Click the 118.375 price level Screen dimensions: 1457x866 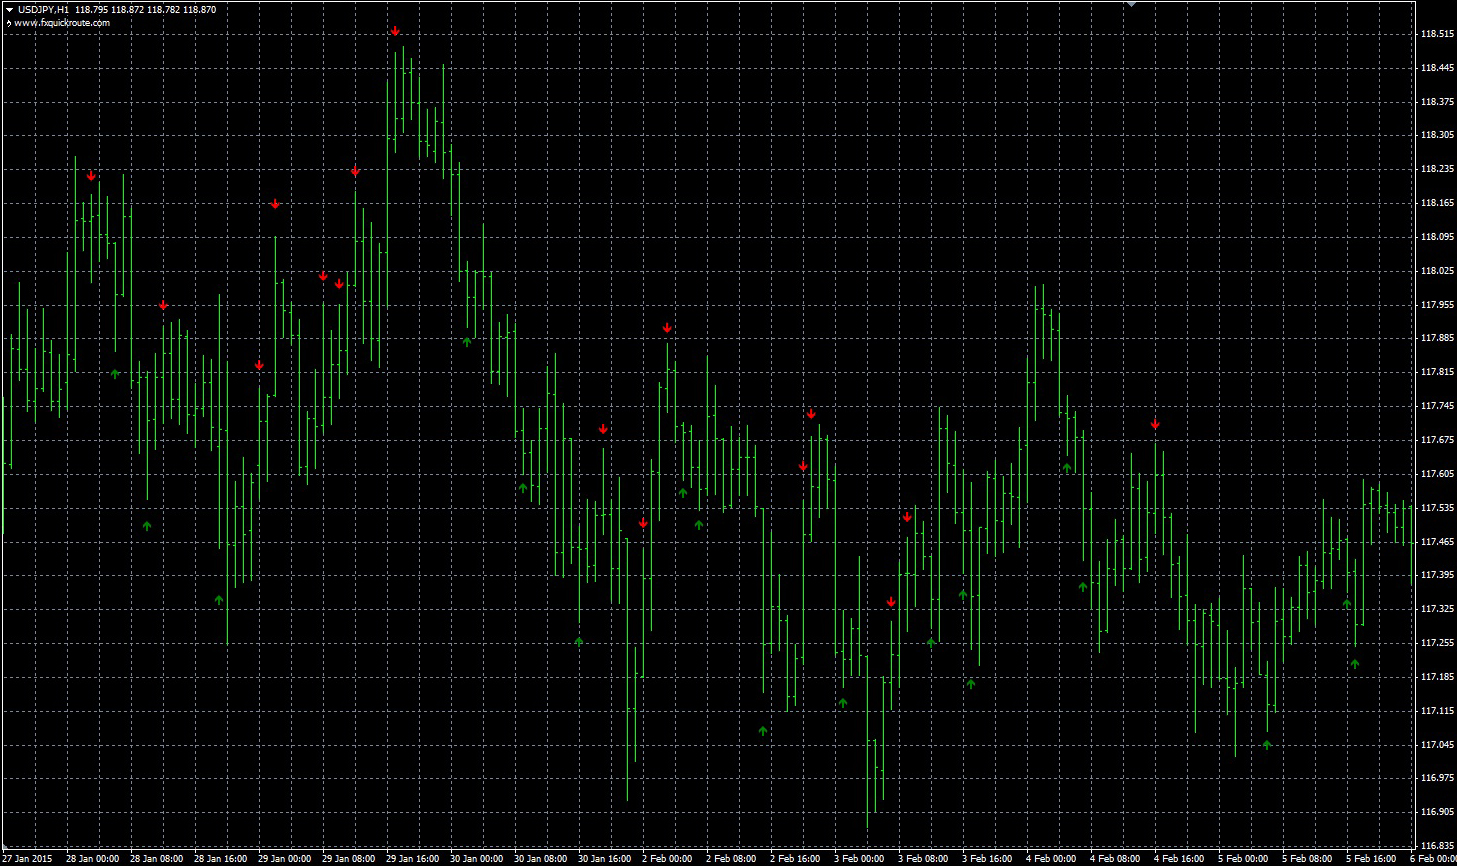coord(1436,102)
